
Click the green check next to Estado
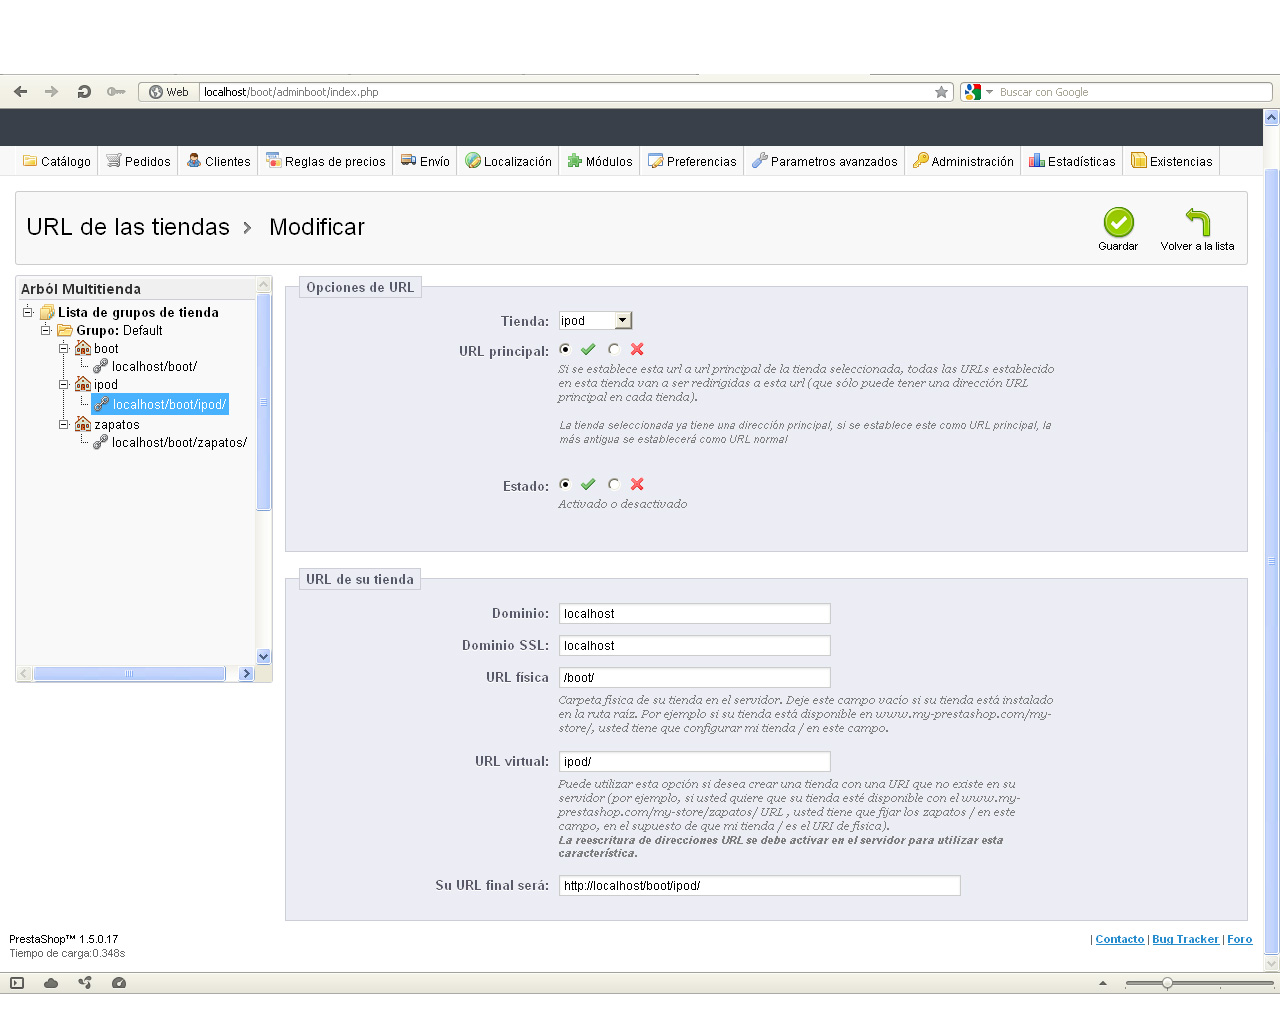click(588, 484)
